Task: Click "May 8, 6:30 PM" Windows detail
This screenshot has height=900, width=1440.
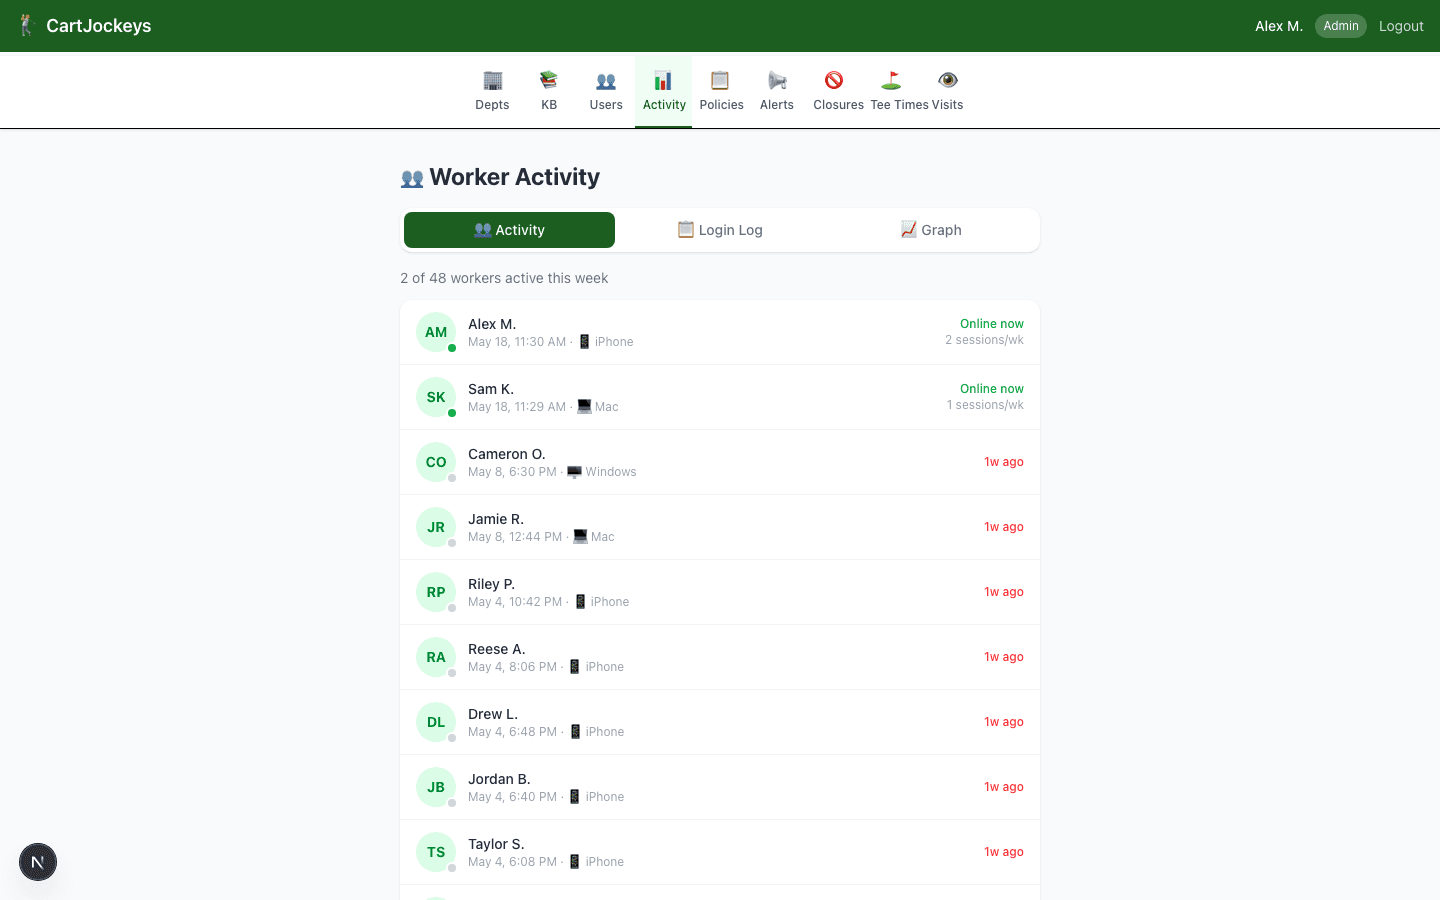Action: click(552, 472)
